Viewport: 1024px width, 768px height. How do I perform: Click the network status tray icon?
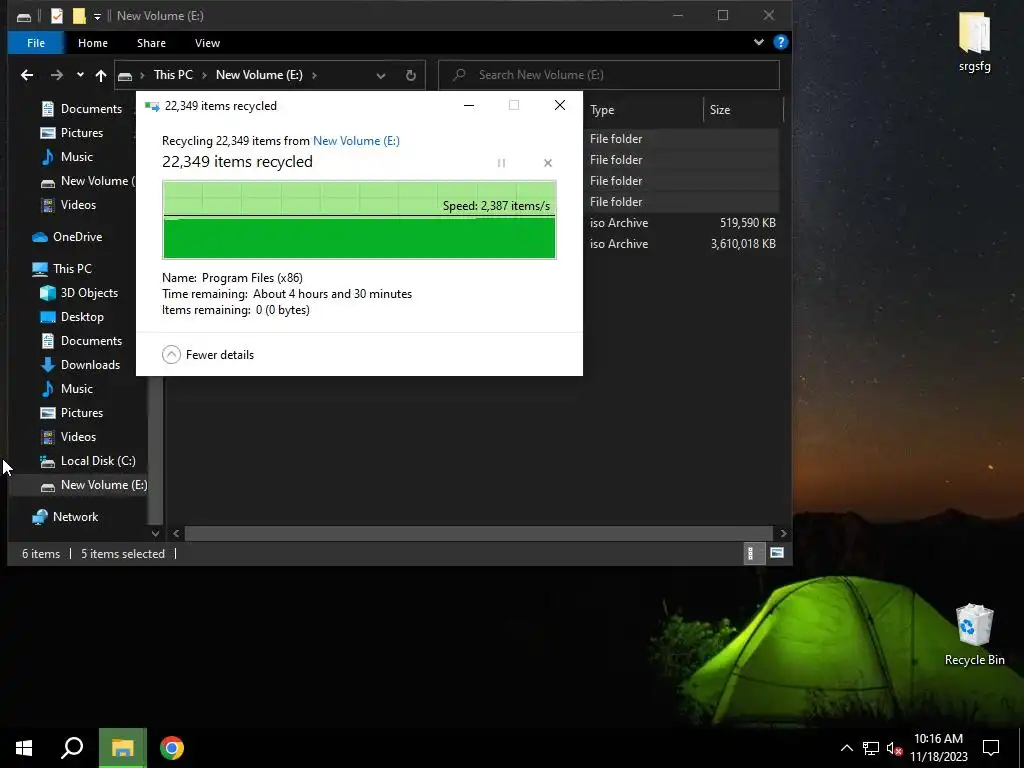pos(871,748)
